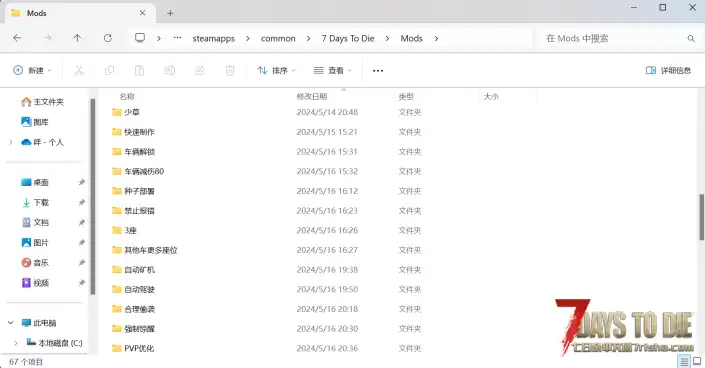Select the 快速制作 folder
The image size is (705, 368).
[133, 132]
